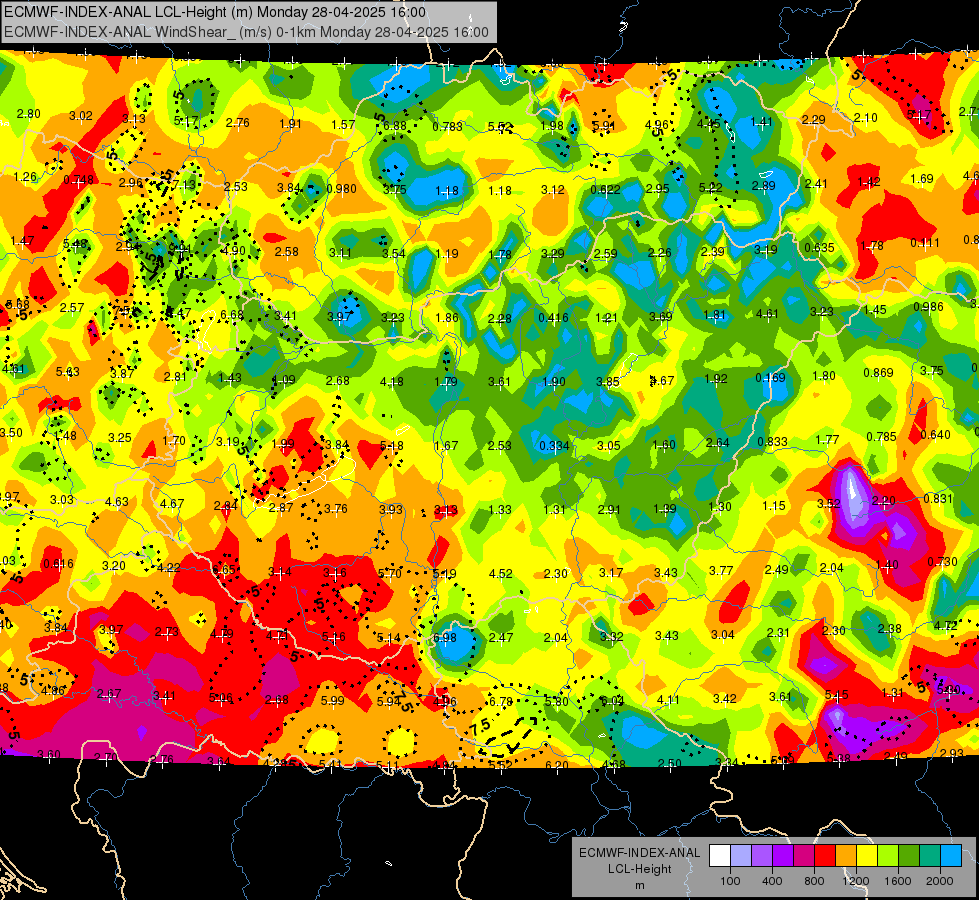
Task: Click the legend tick label 400
Action: pyautogui.click(x=772, y=881)
